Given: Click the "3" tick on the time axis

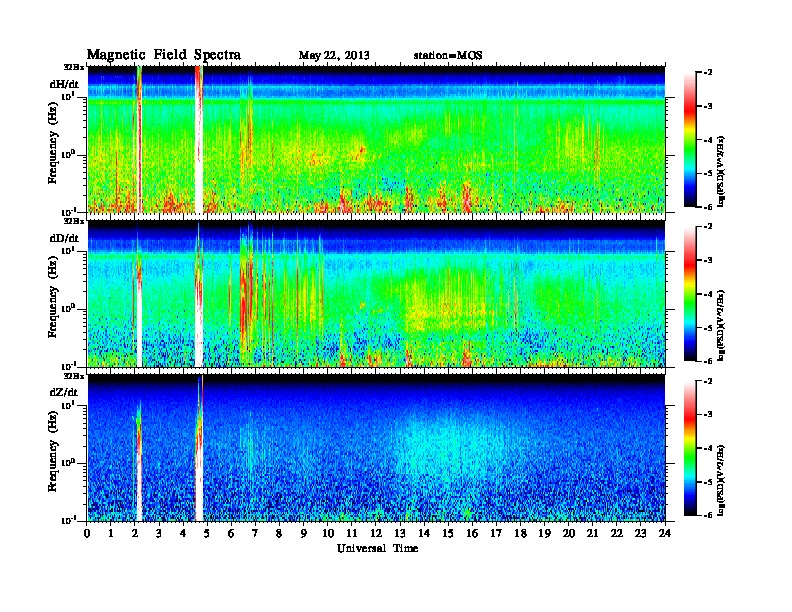Looking at the screenshot, I should tap(159, 534).
